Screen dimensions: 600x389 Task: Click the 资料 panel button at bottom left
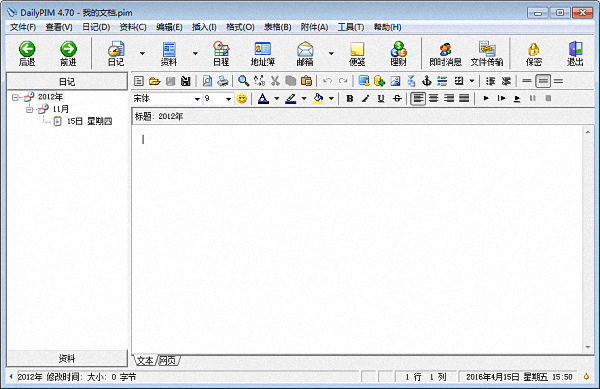coord(67,358)
